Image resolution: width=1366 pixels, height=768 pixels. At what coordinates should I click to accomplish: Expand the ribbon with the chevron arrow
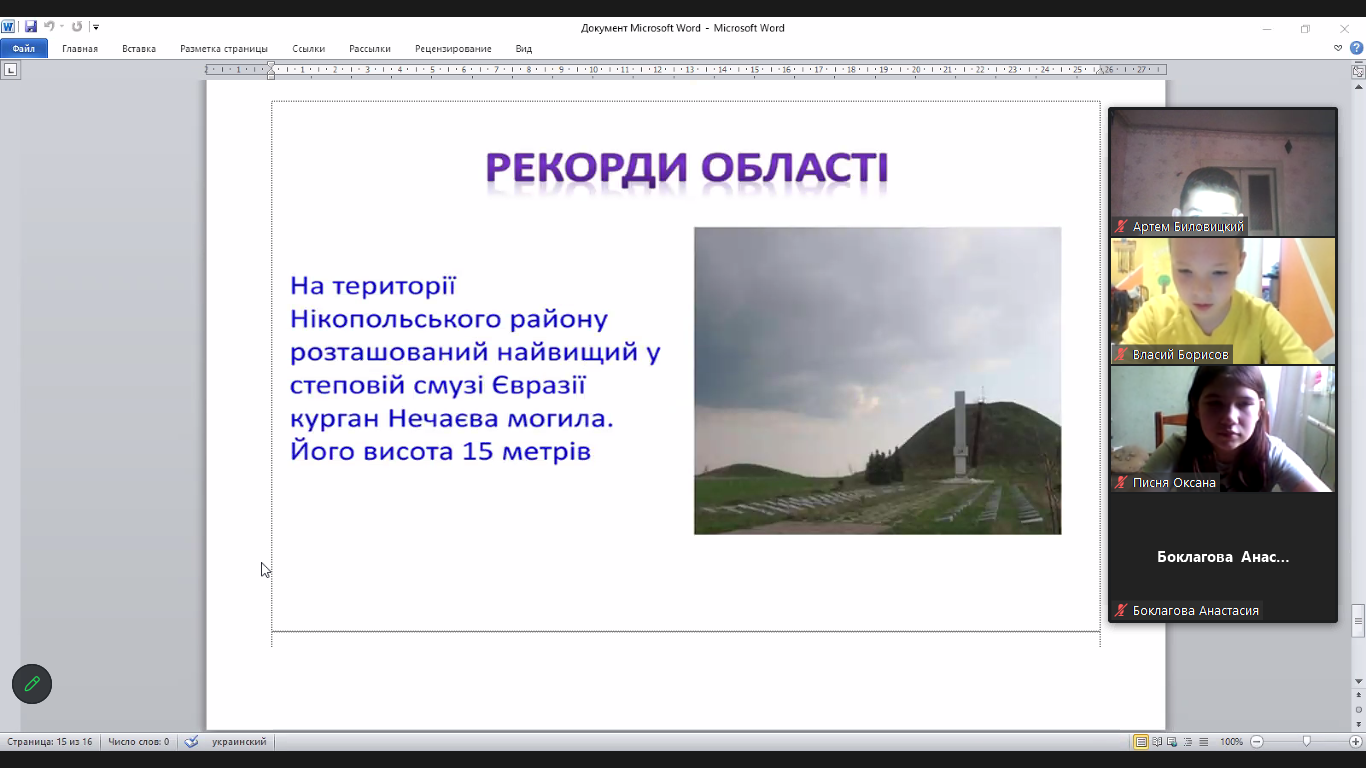click(1338, 48)
